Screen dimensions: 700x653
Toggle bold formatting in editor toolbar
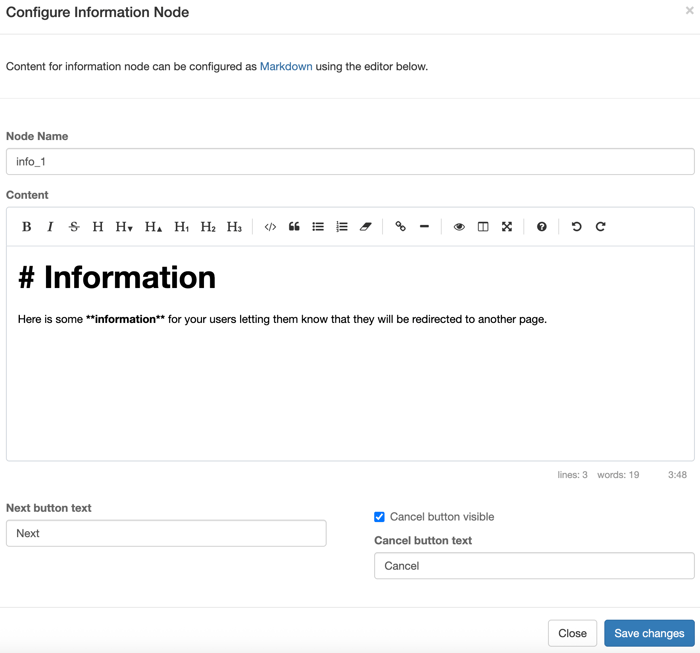(x=27, y=227)
